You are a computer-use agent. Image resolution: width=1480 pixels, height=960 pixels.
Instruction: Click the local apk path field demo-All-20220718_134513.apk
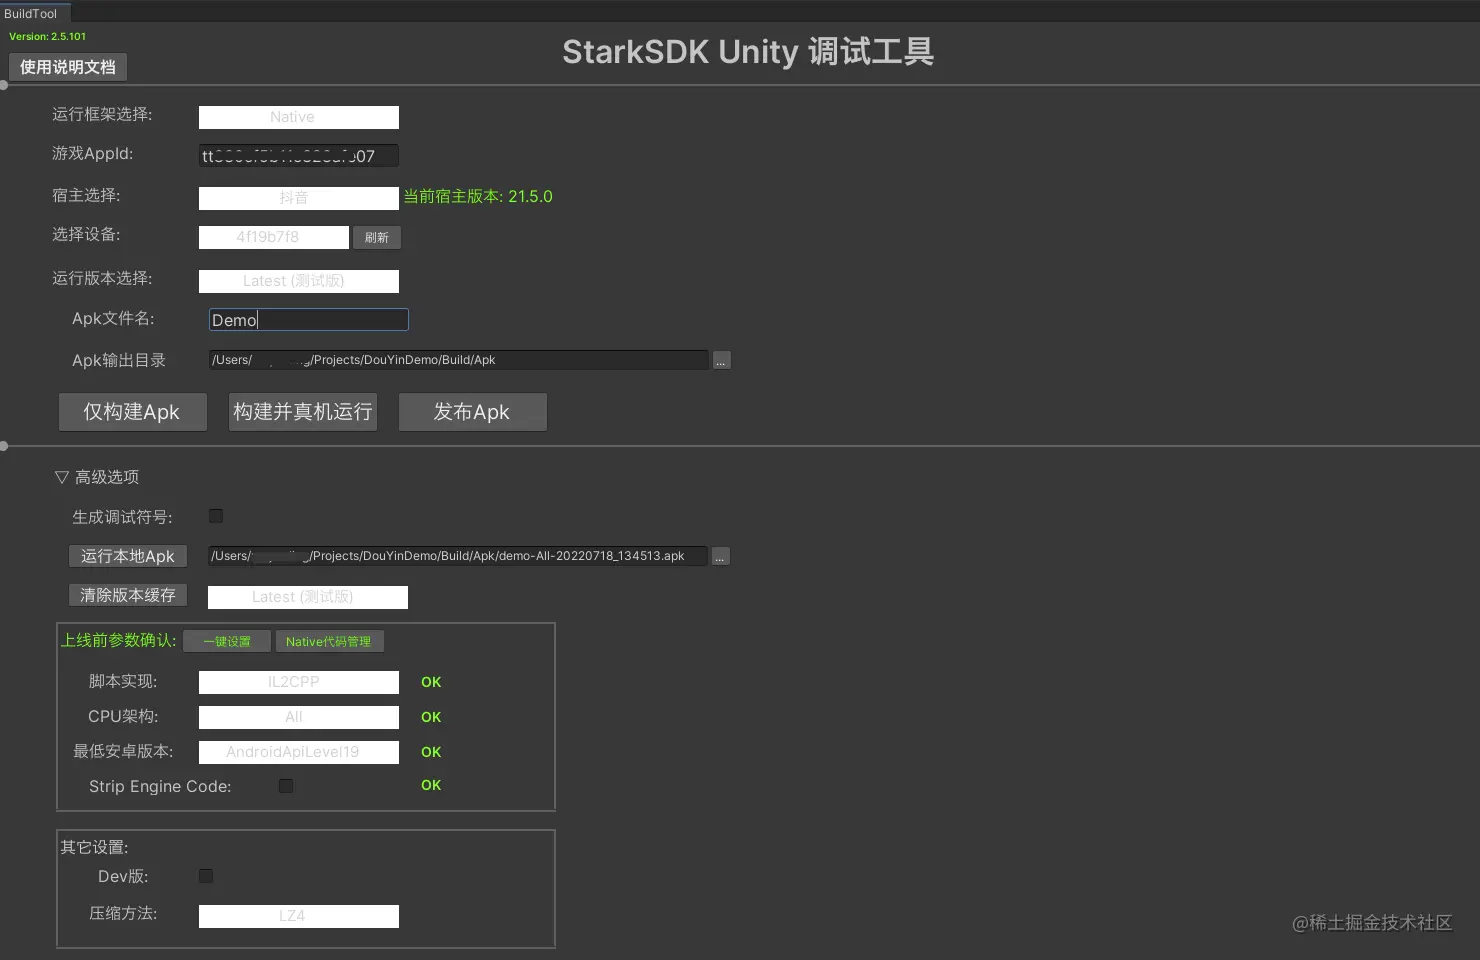pos(458,556)
